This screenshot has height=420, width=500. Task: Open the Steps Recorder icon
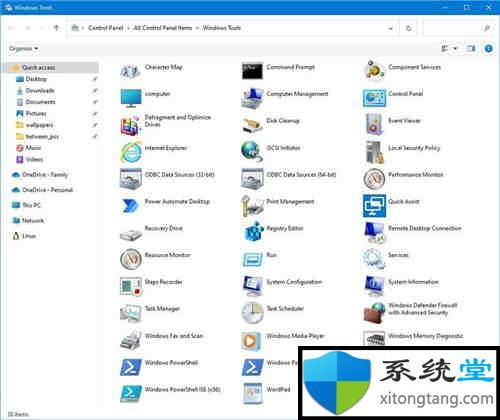pyautogui.click(x=130, y=286)
